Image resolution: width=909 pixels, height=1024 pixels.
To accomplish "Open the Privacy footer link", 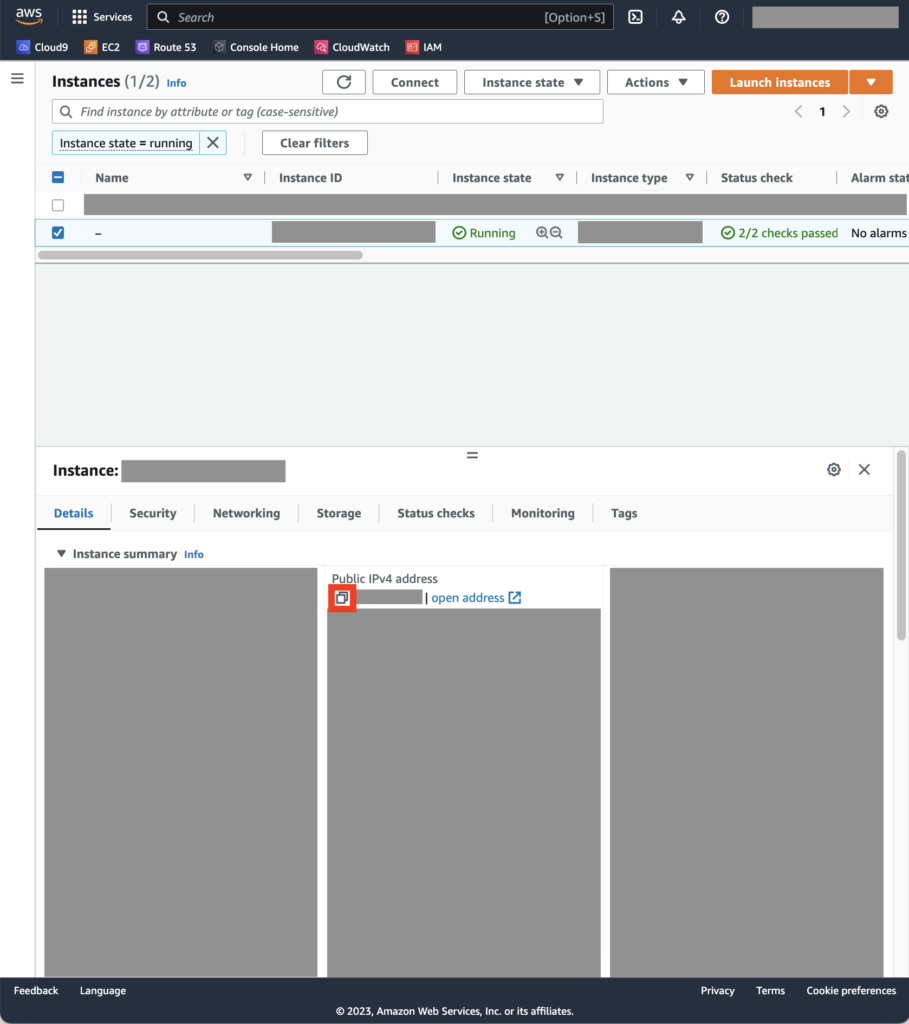I will coord(718,991).
